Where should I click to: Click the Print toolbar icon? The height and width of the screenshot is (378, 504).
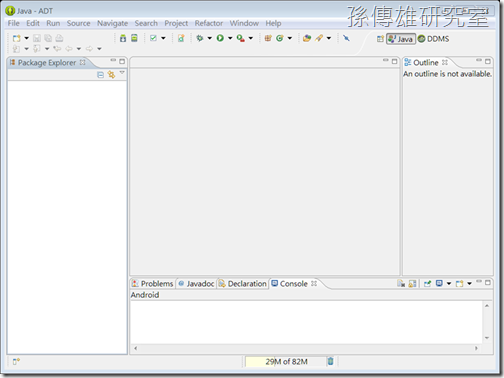59,38
